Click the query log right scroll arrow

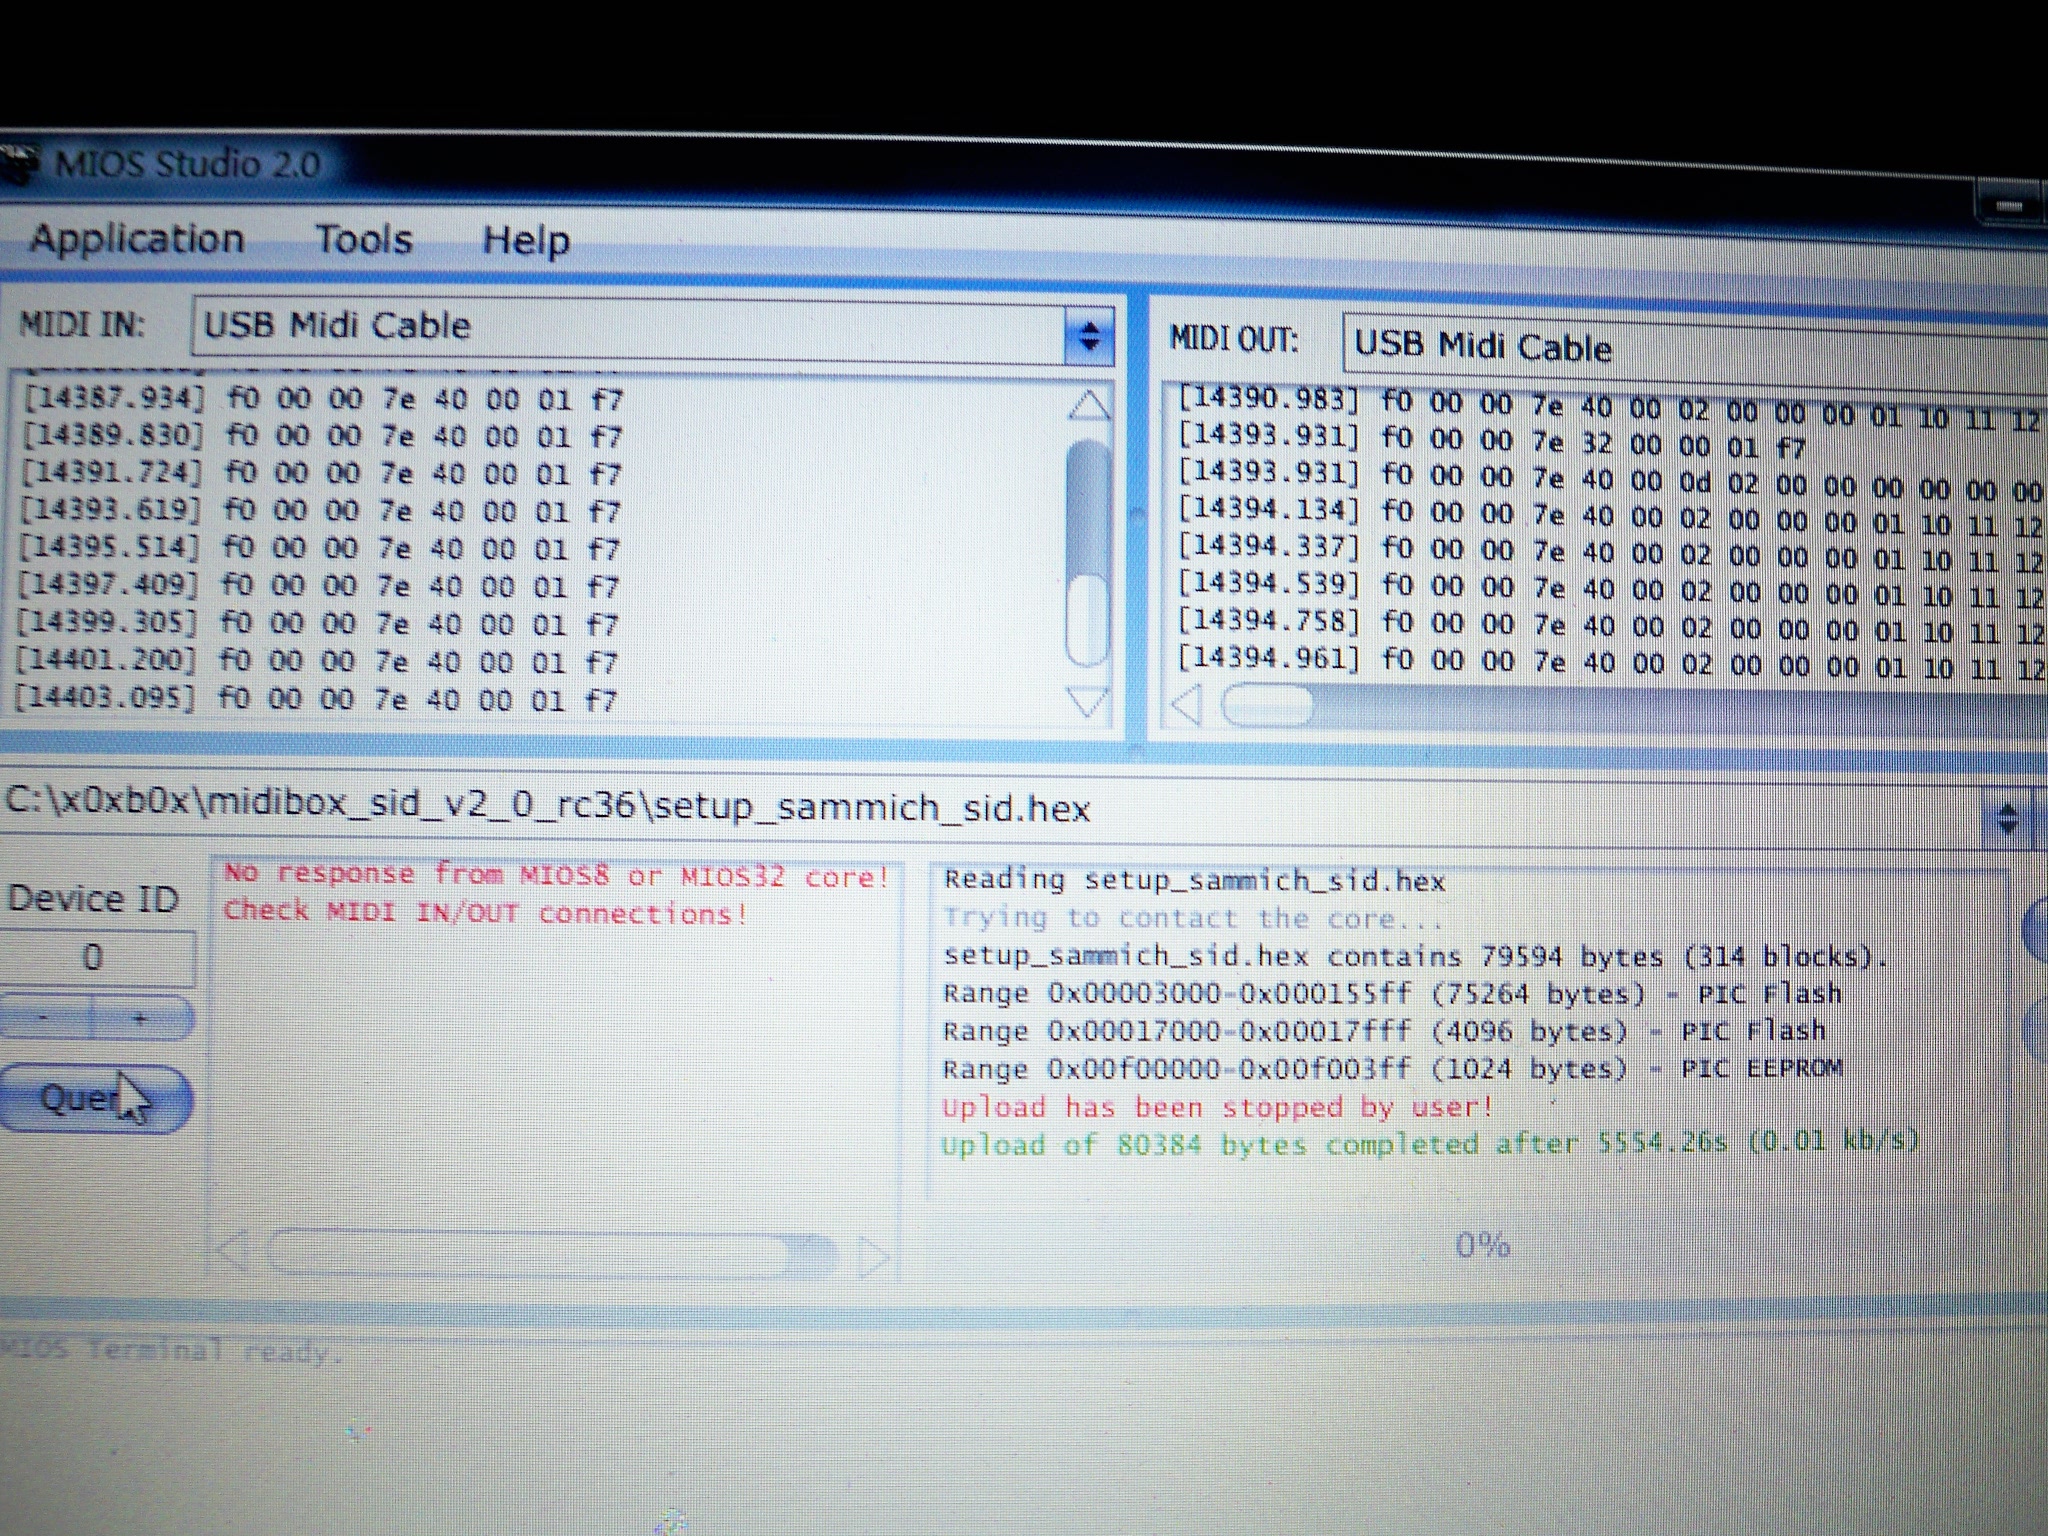point(872,1257)
